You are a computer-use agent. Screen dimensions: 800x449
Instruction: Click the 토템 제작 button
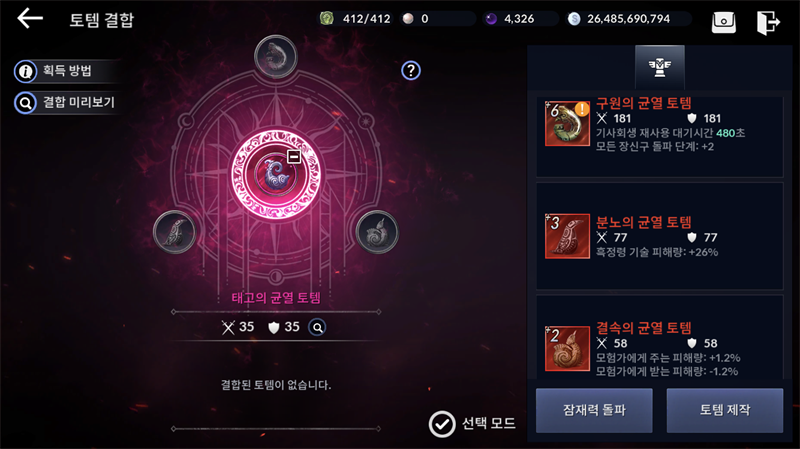click(724, 410)
